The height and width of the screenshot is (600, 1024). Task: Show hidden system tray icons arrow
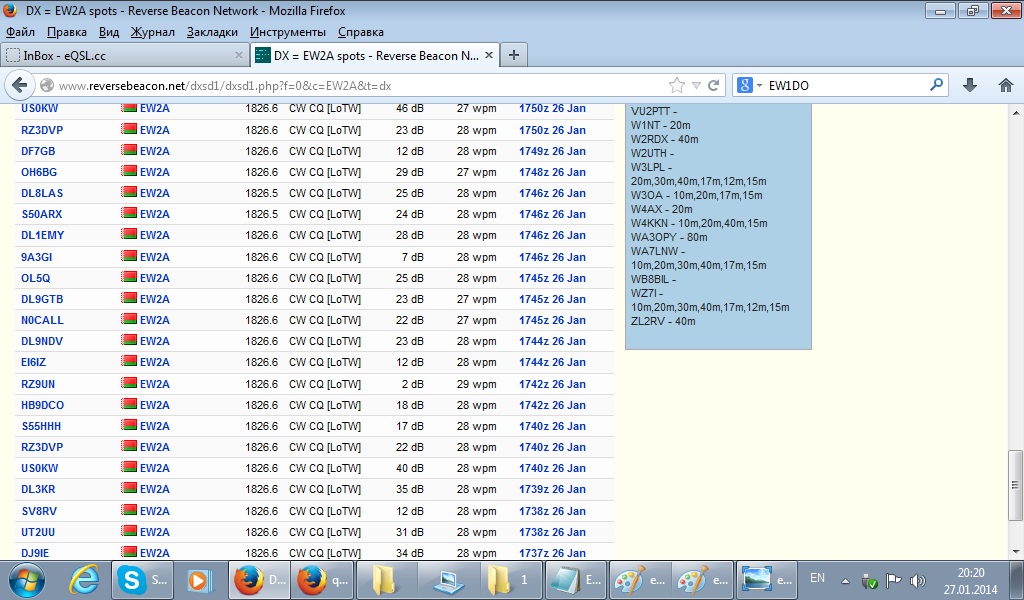(x=846, y=581)
